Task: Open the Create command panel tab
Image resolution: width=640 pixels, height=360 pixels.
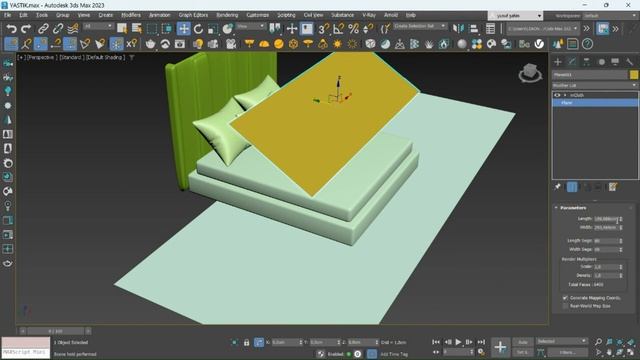Action: tap(558, 62)
